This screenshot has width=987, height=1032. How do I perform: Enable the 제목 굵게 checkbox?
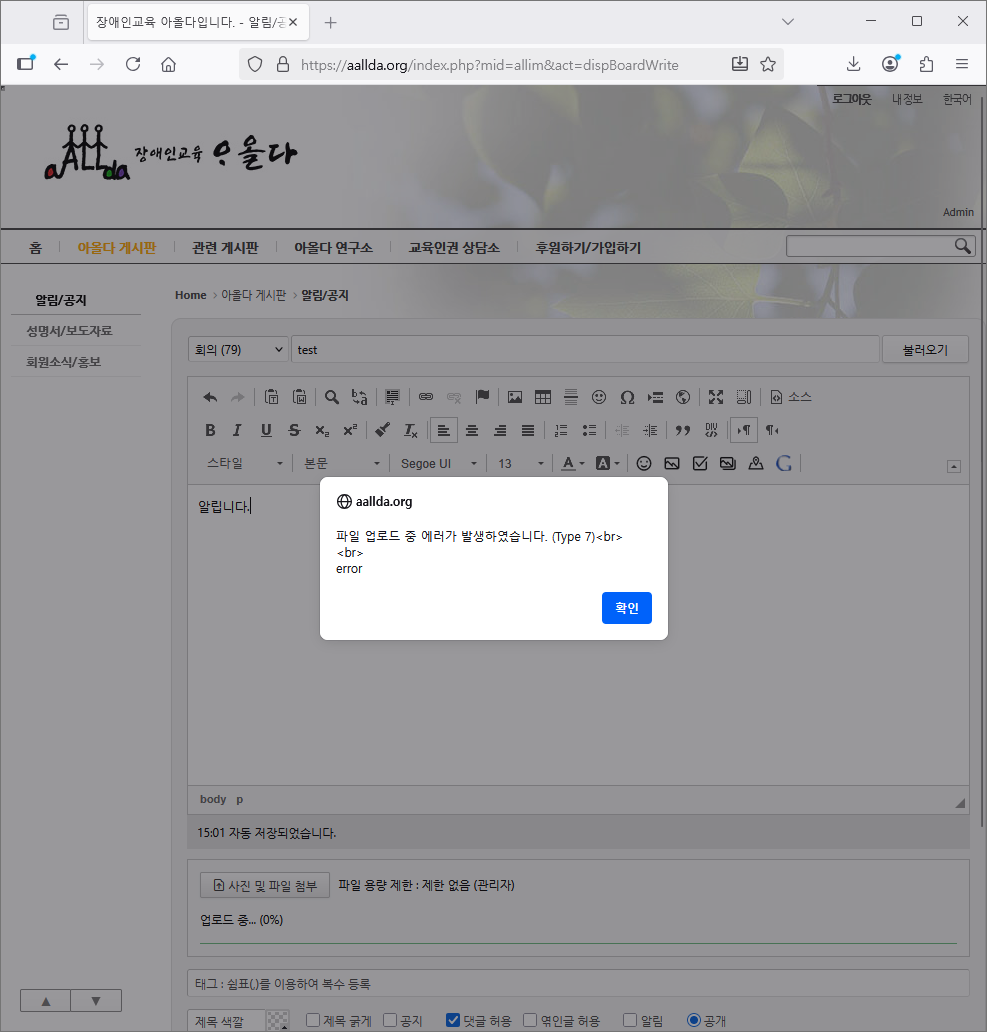pos(313,1020)
